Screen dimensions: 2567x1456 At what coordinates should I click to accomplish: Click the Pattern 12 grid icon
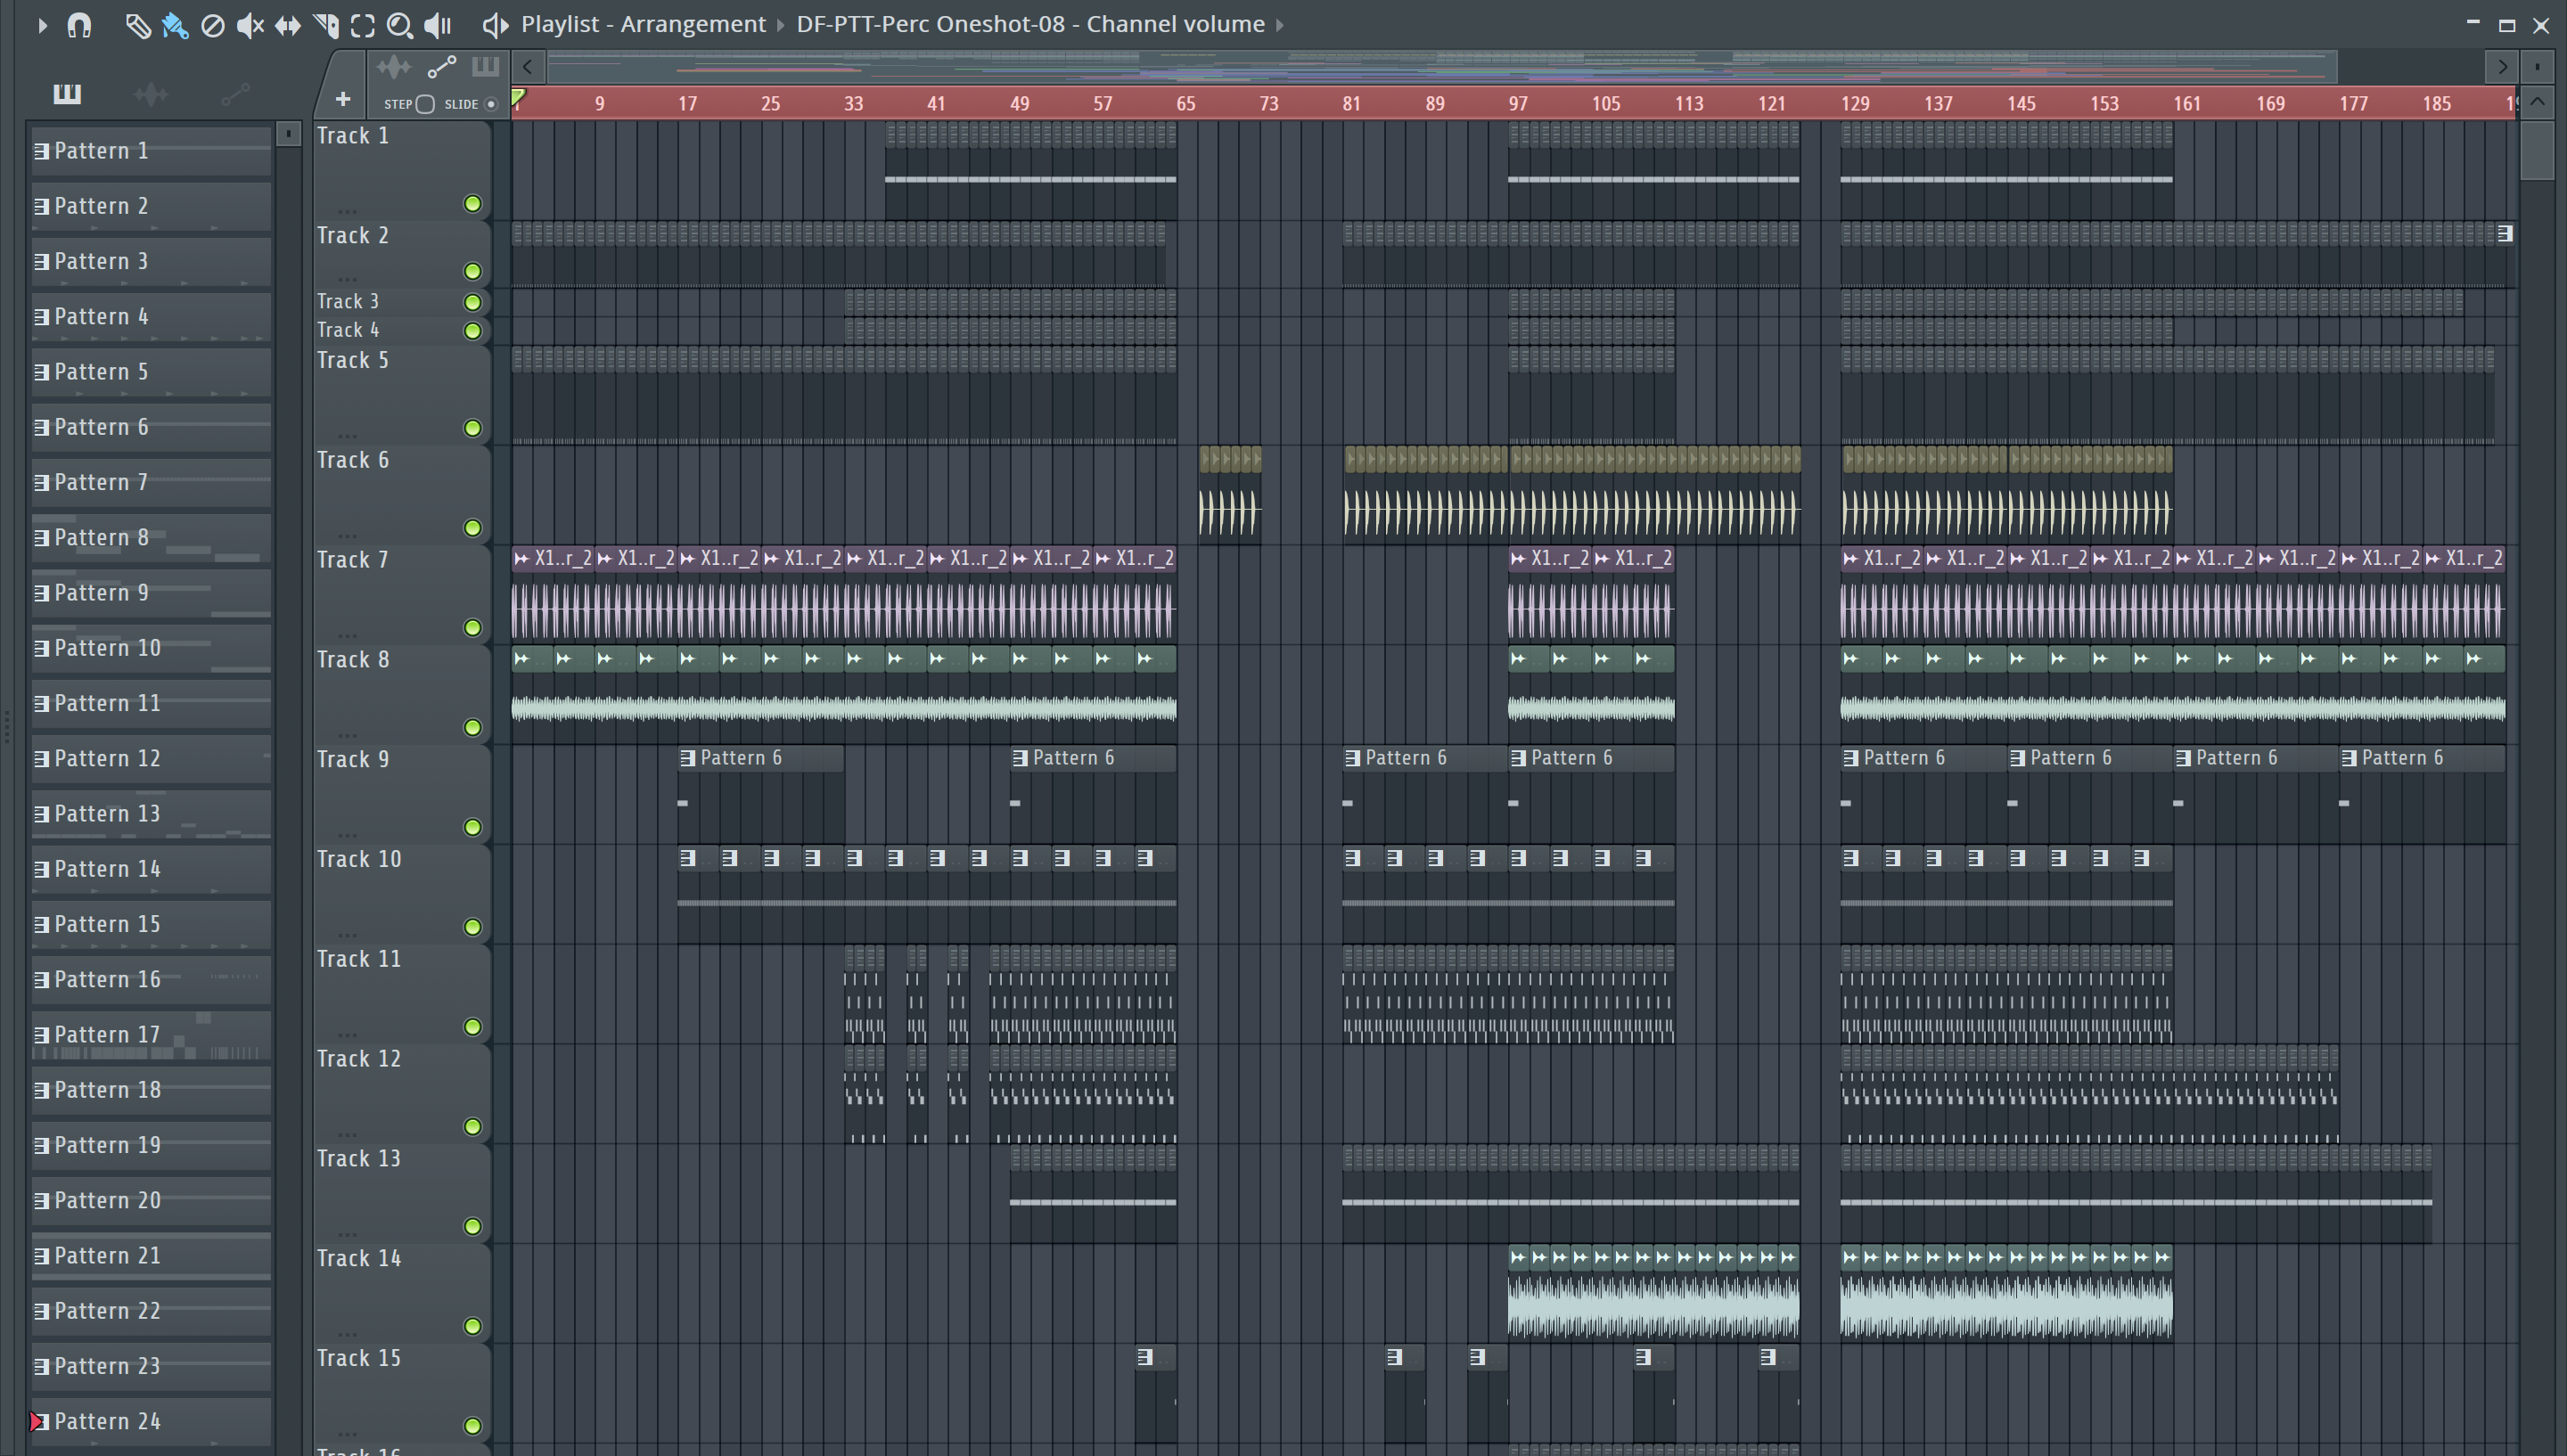pos(42,759)
